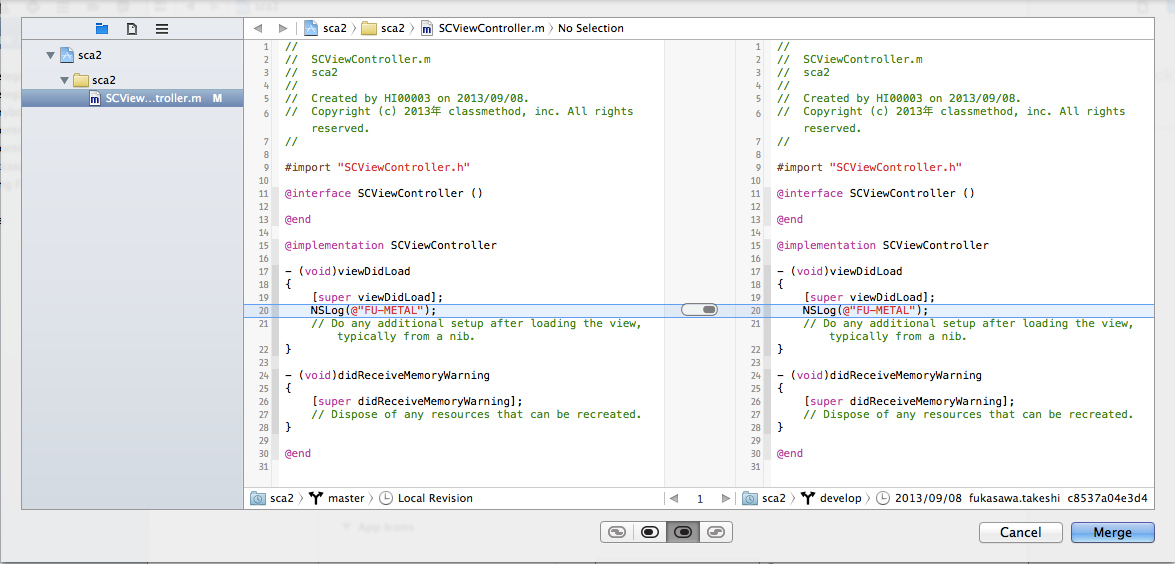
Task: Collapse the sca2 project disclosure triangle
Action: point(50,55)
